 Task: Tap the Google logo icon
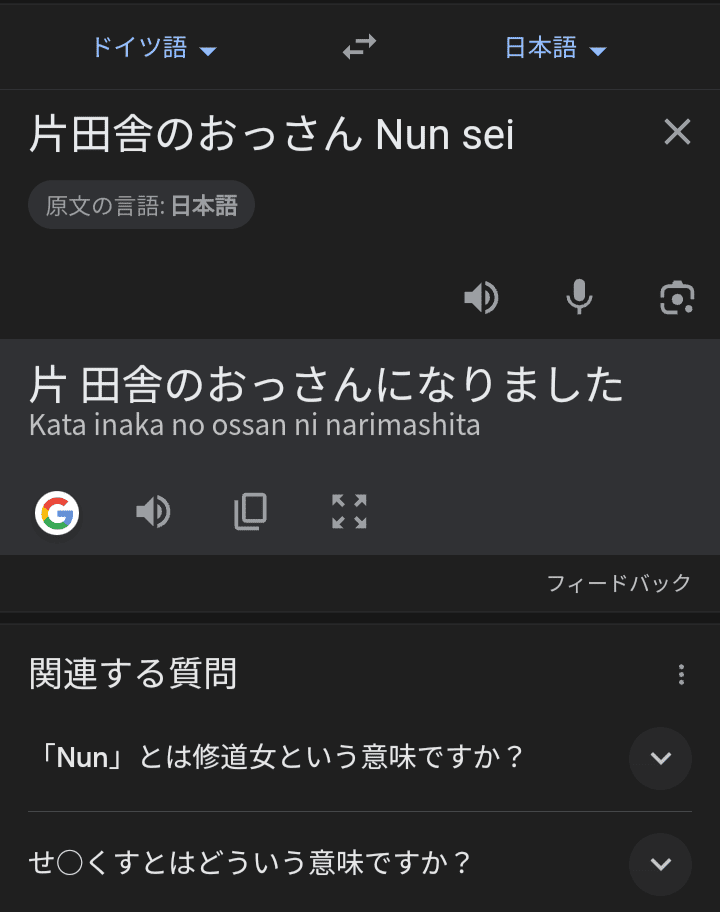(x=57, y=513)
